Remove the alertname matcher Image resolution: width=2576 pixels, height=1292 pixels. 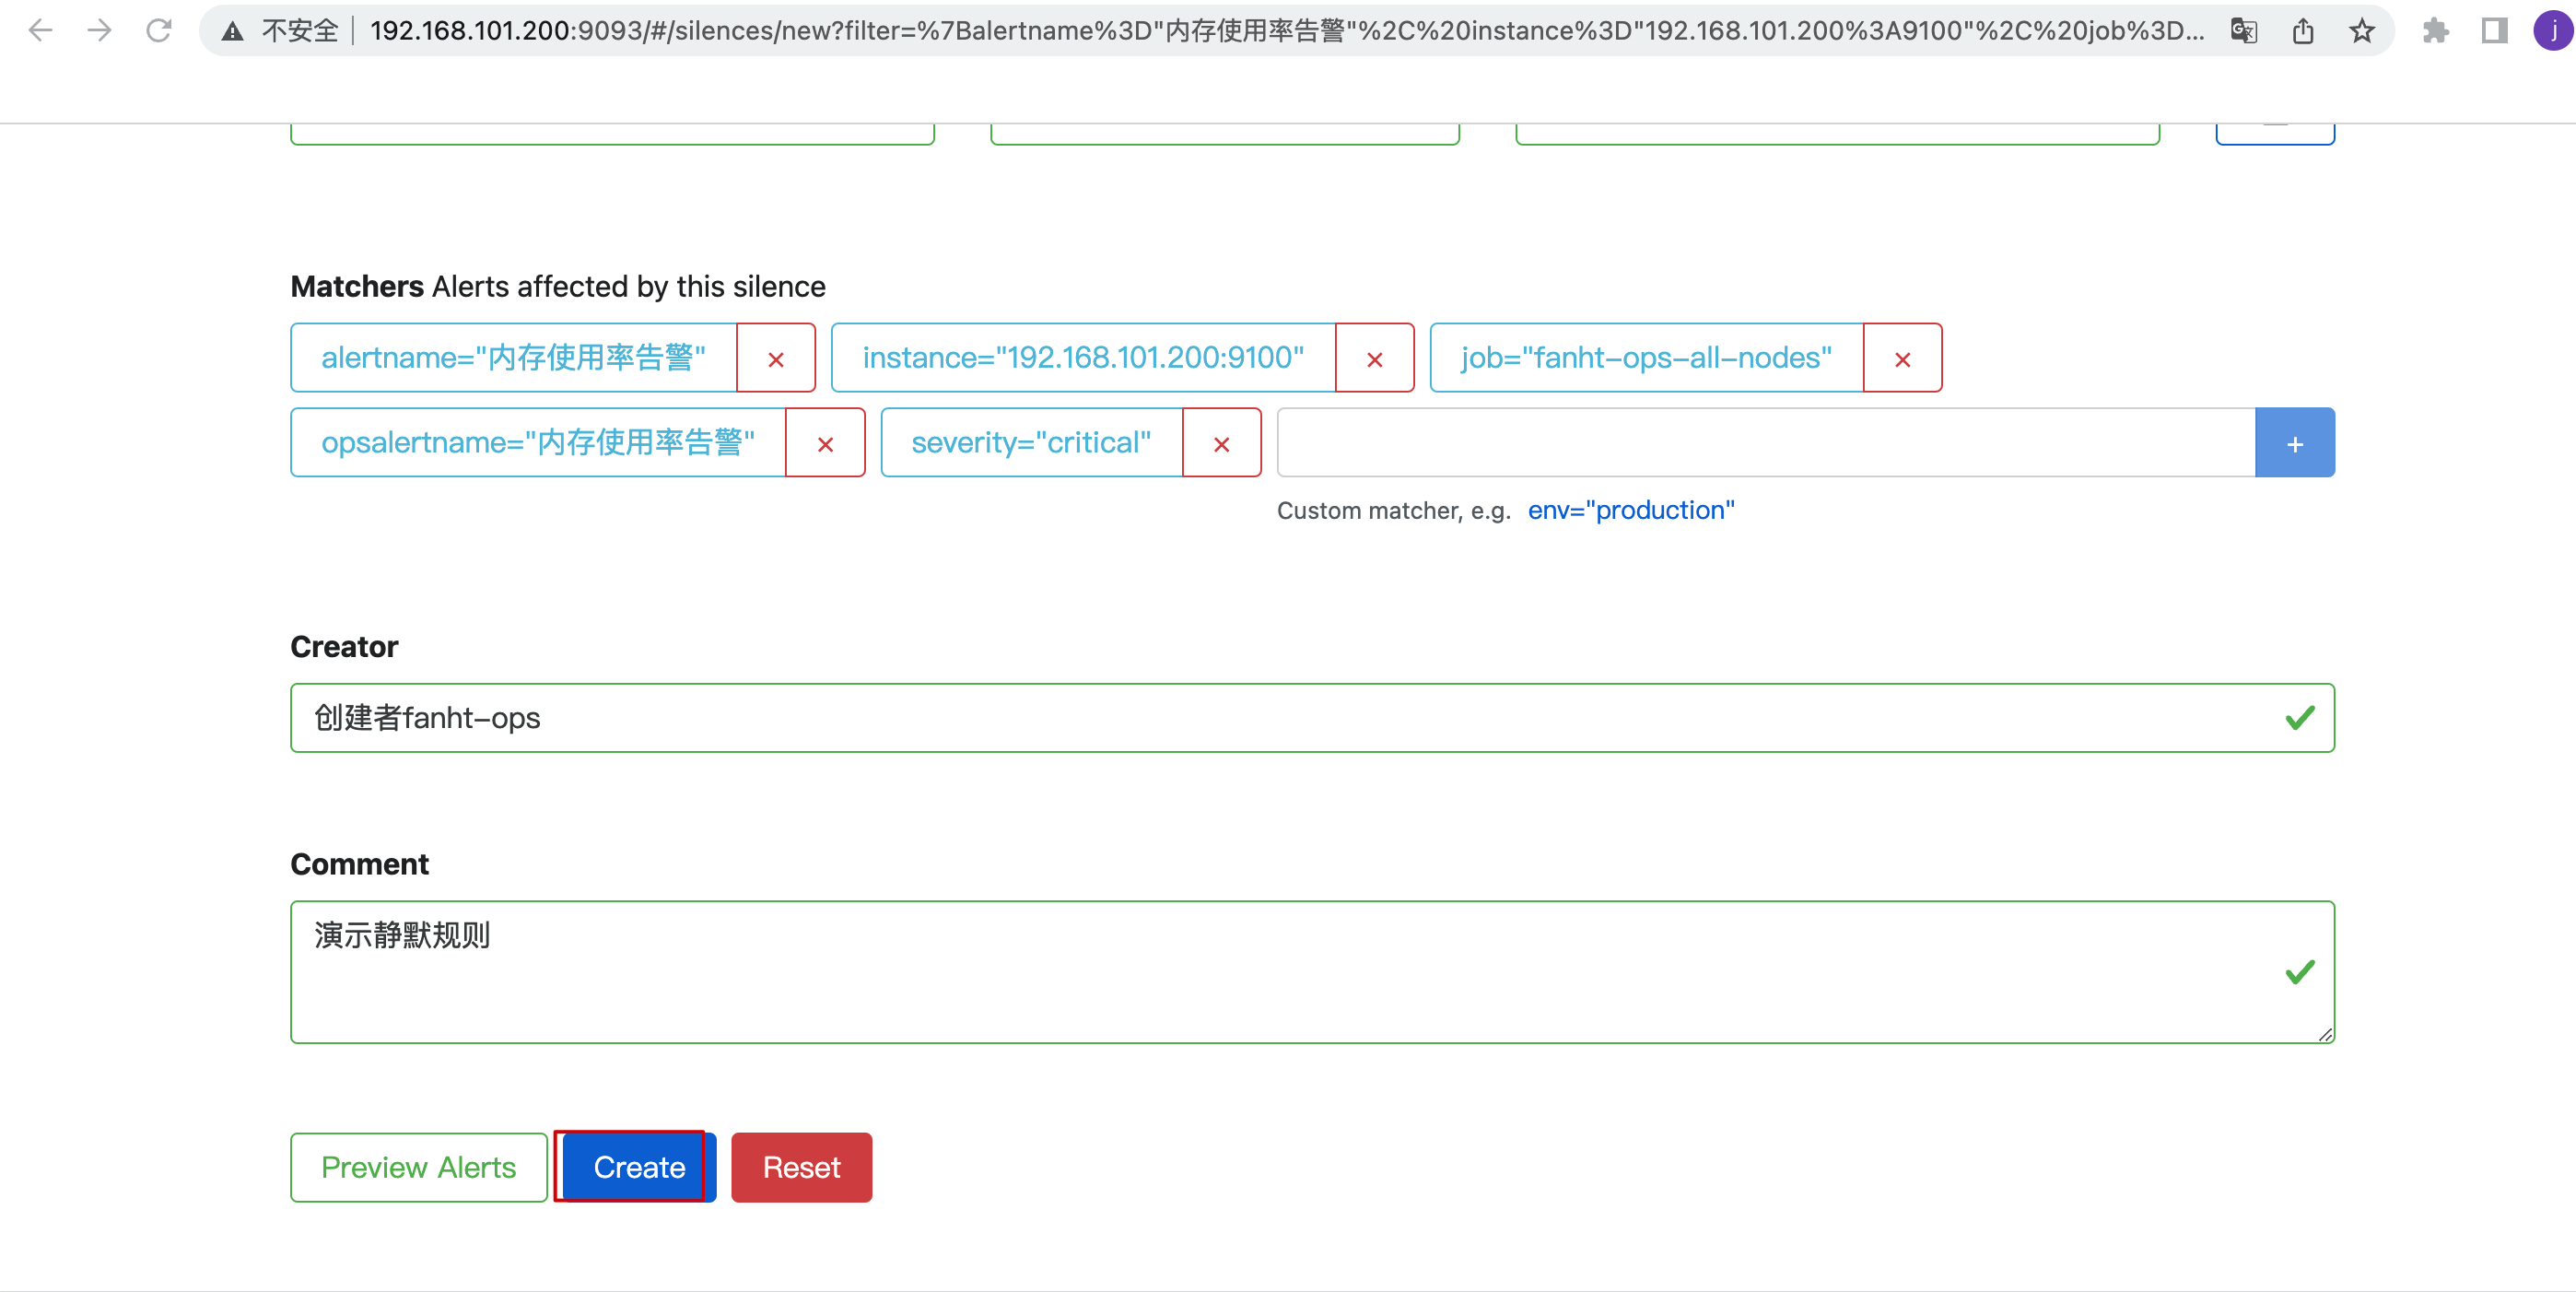point(776,358)
